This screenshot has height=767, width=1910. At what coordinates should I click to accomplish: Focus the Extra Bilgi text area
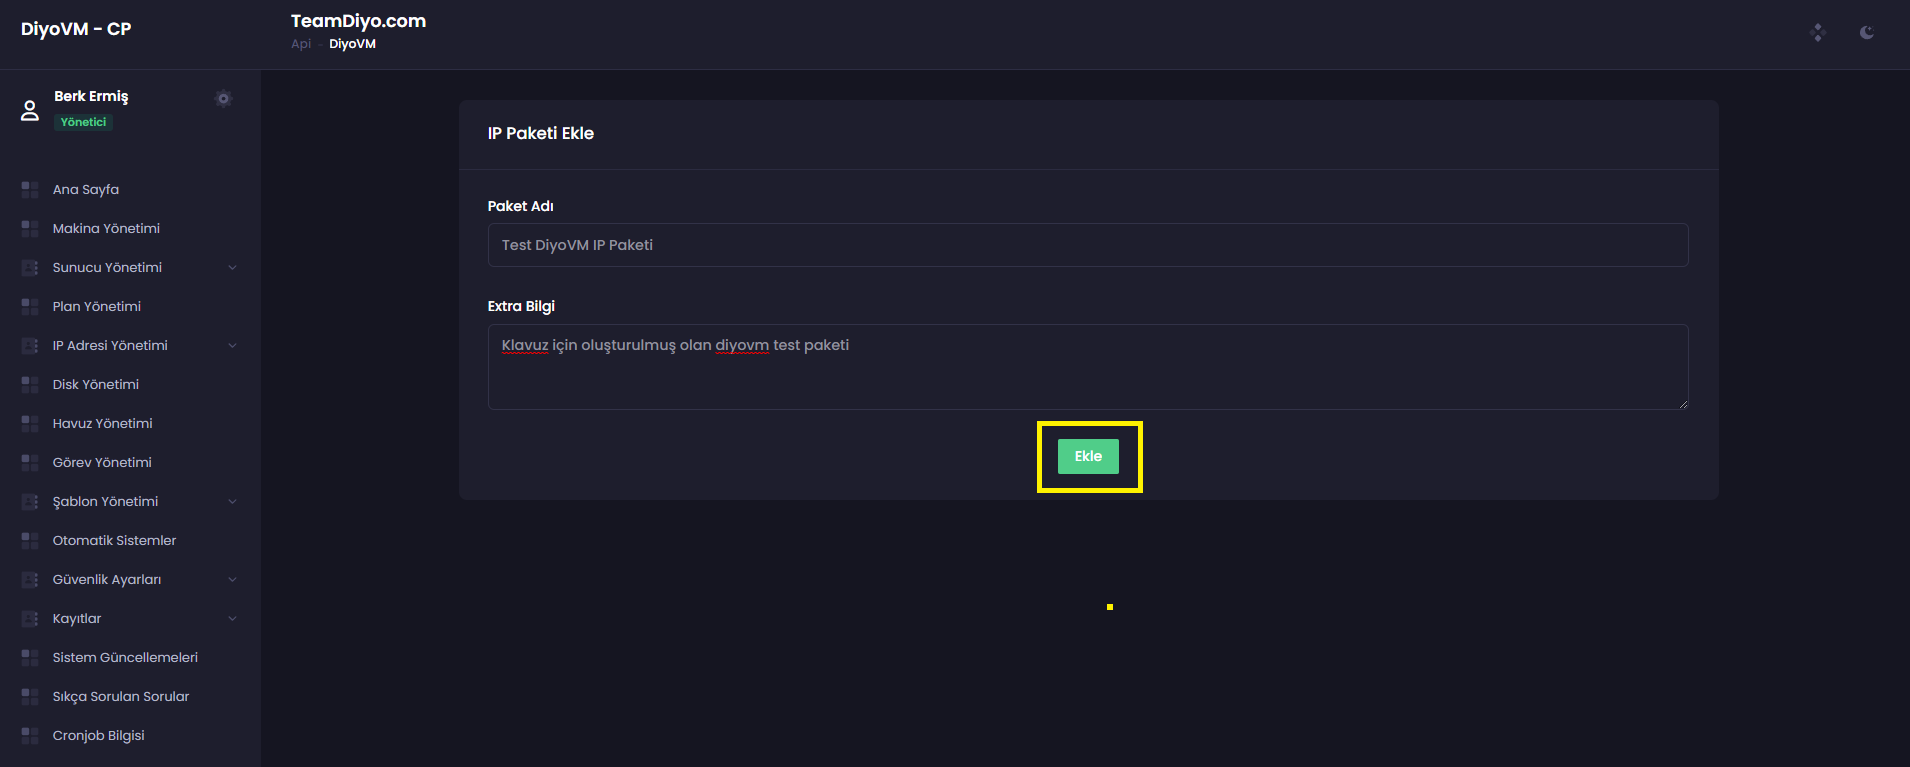click(1088, 367)
